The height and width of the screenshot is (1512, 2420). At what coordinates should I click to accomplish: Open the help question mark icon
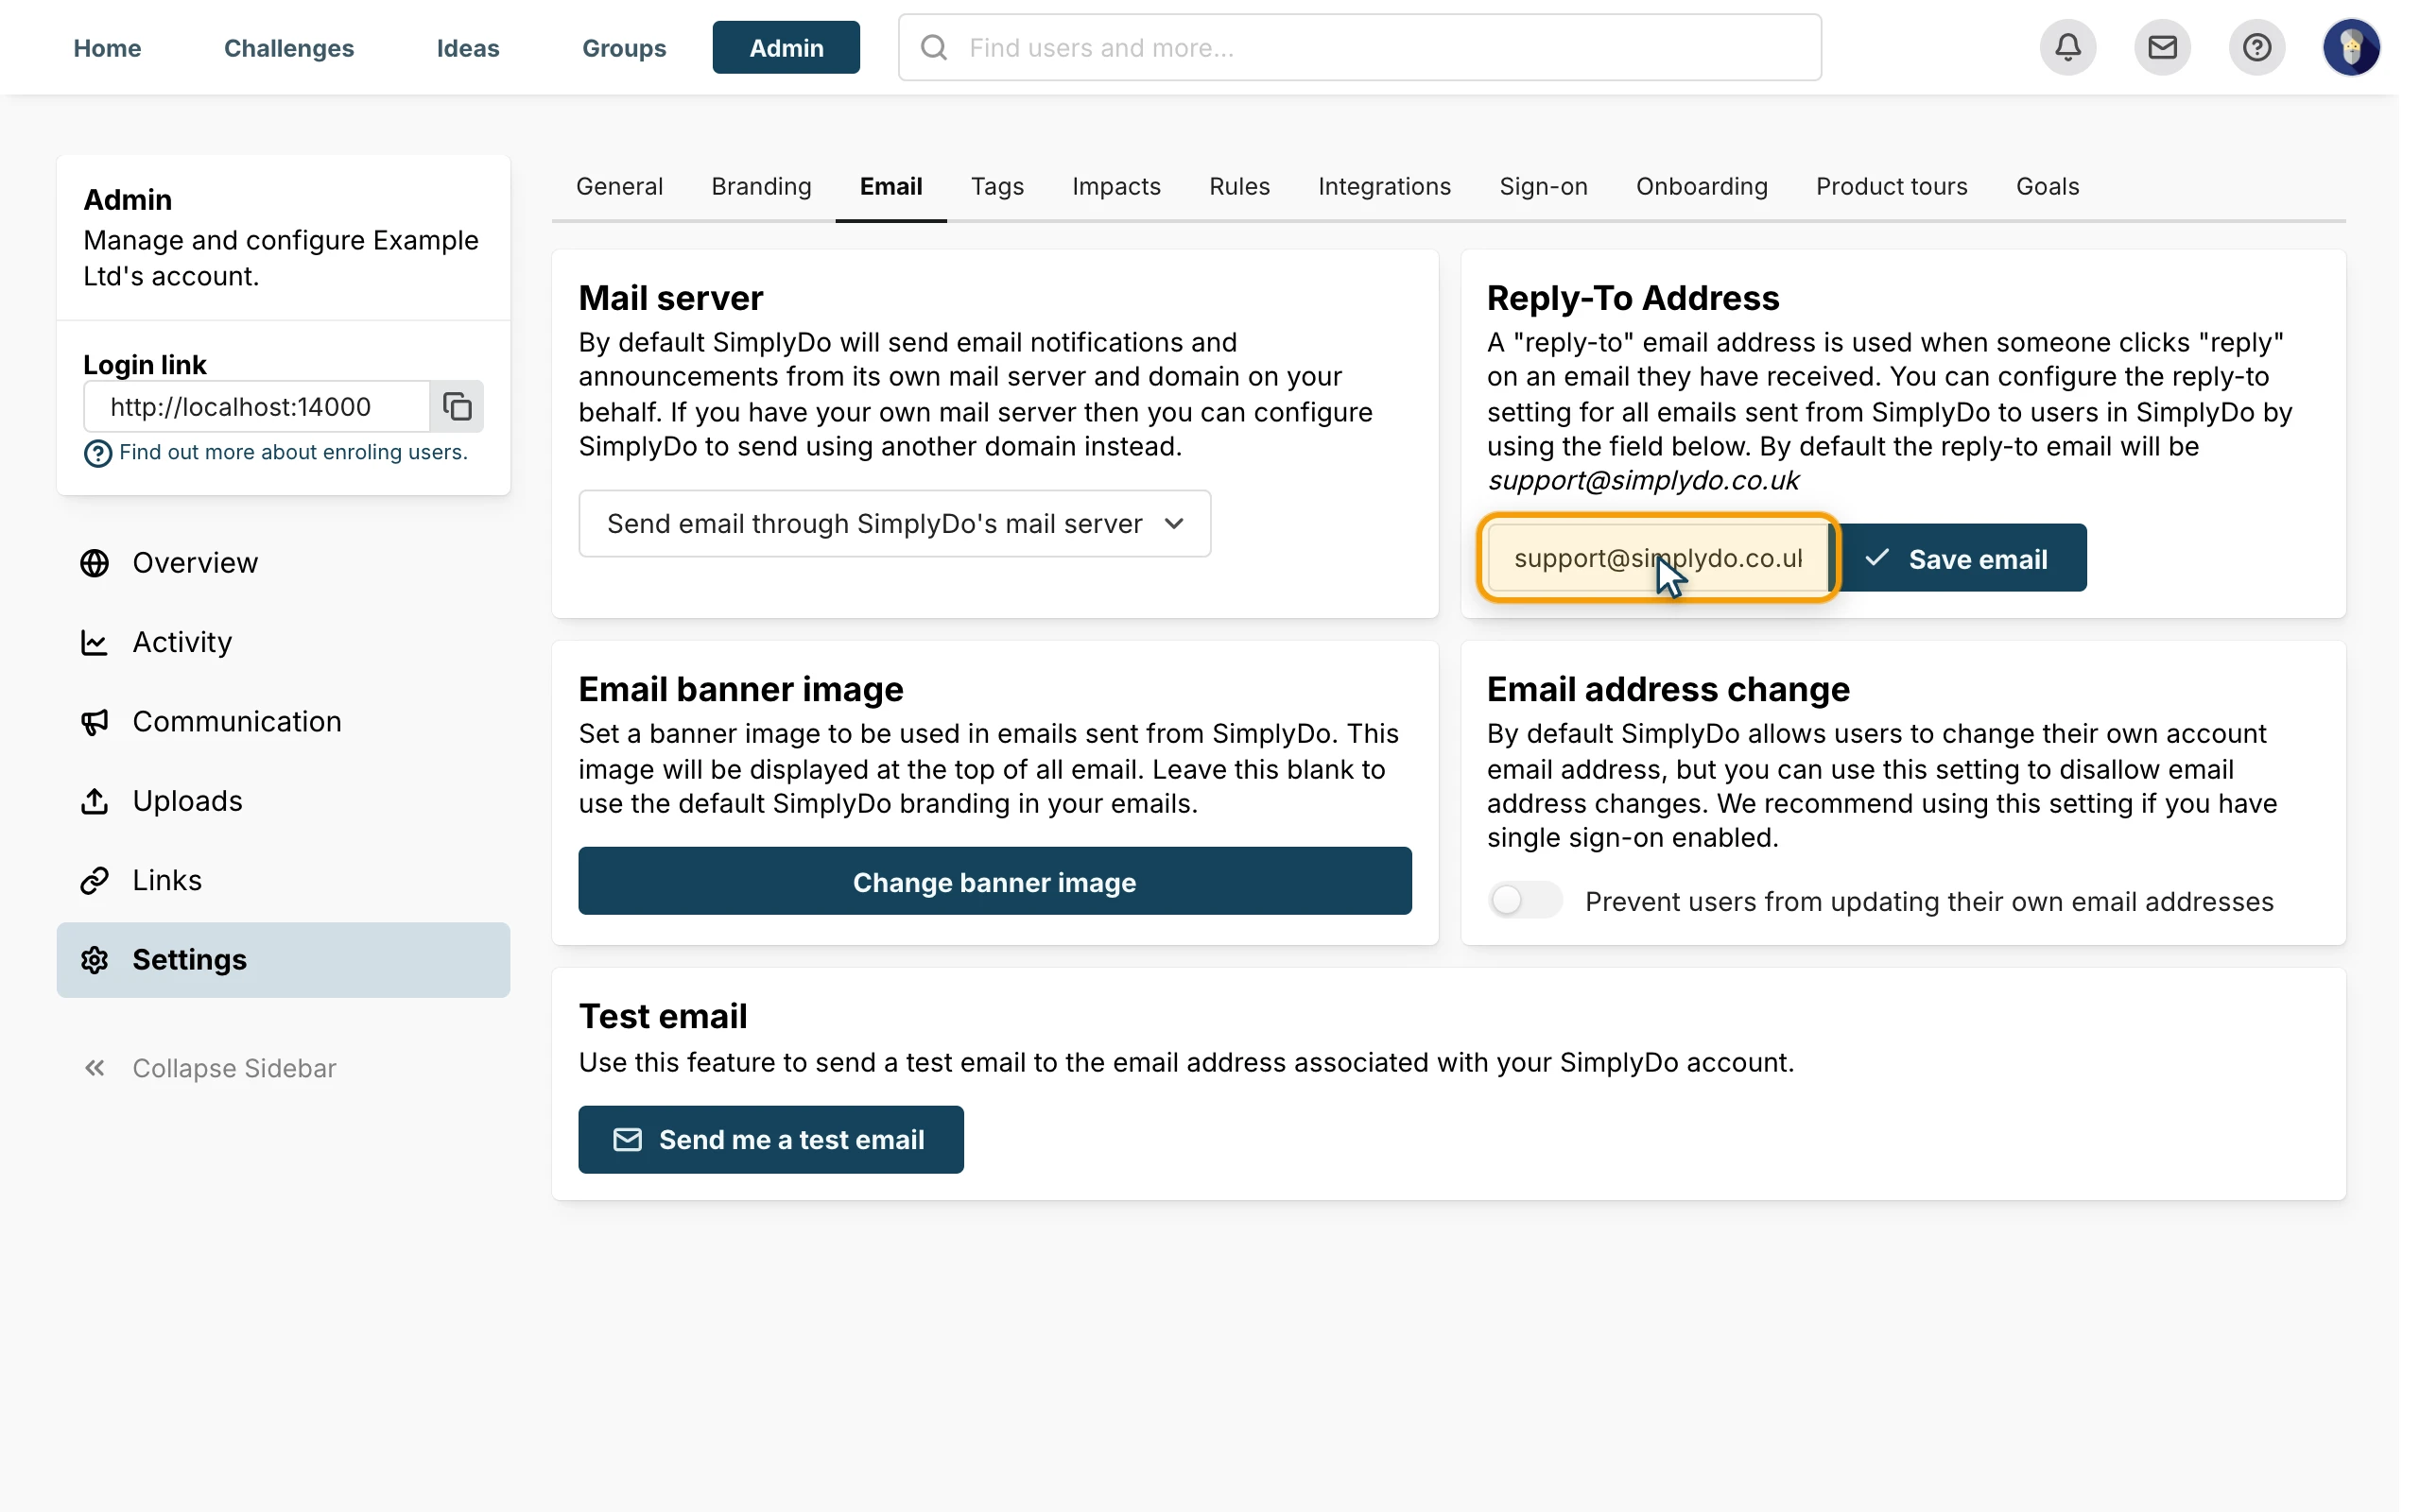pyautogui.click(x=2256, y=47)
